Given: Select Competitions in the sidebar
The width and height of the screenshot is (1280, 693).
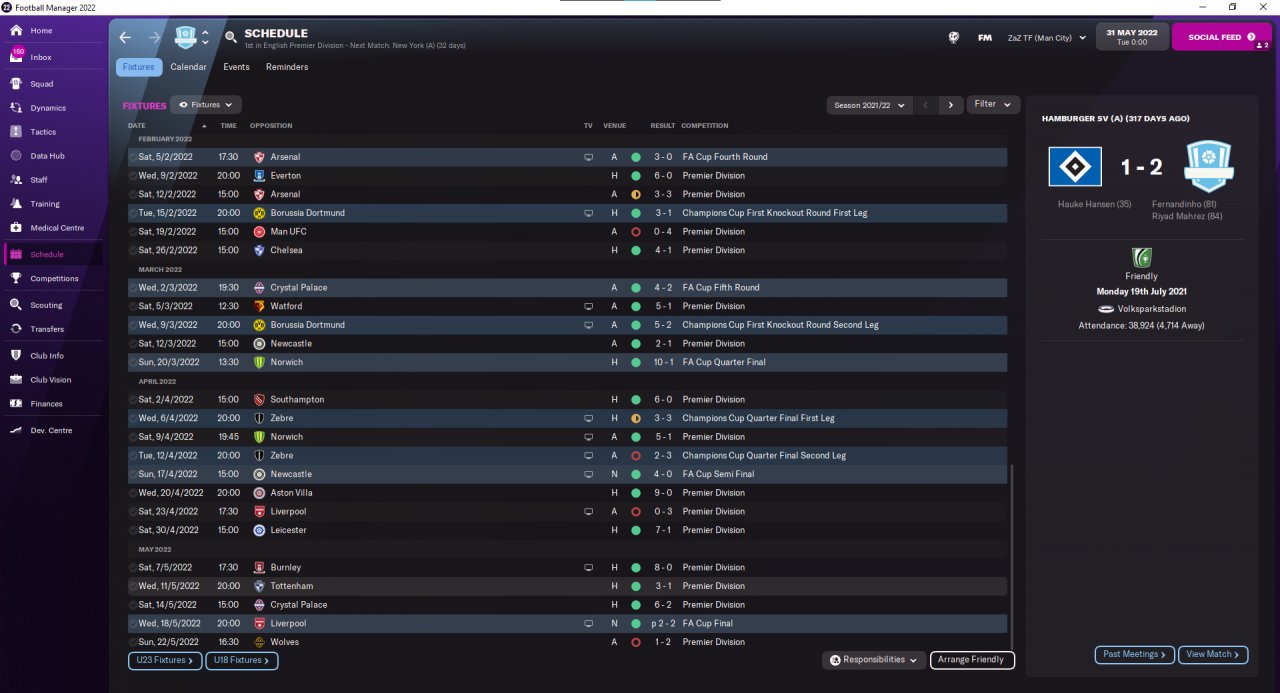Looking at the screenshot, I should pos(54,279).
